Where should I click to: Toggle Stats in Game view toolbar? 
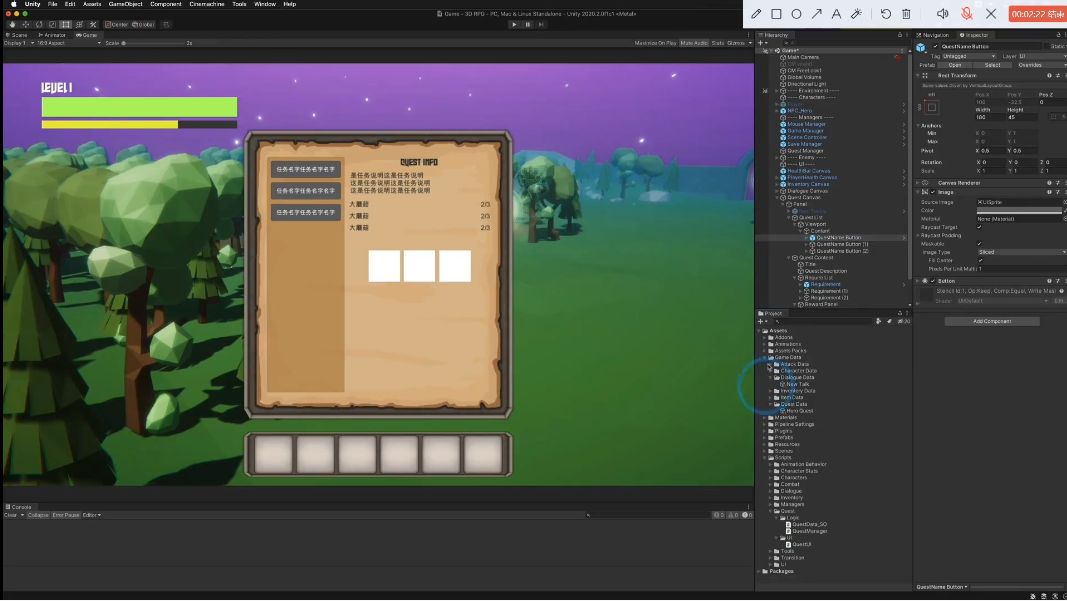718,43
